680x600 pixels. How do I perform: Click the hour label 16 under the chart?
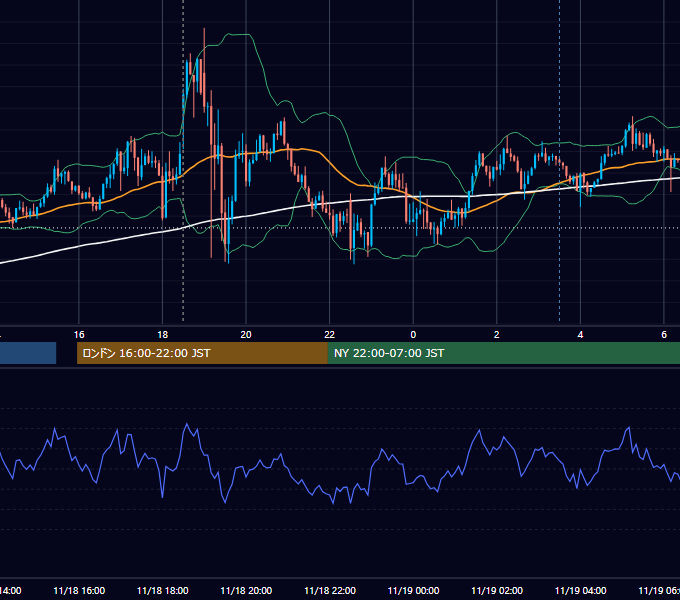coord(79,335)
